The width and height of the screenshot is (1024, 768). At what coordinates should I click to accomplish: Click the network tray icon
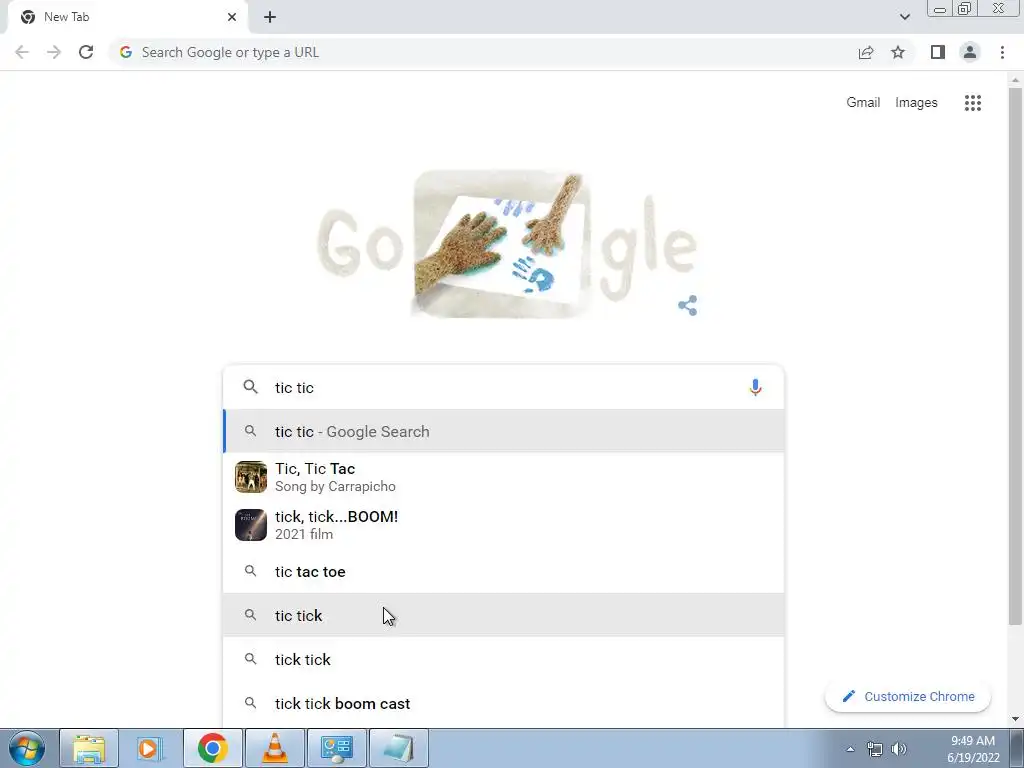point(874,749)
